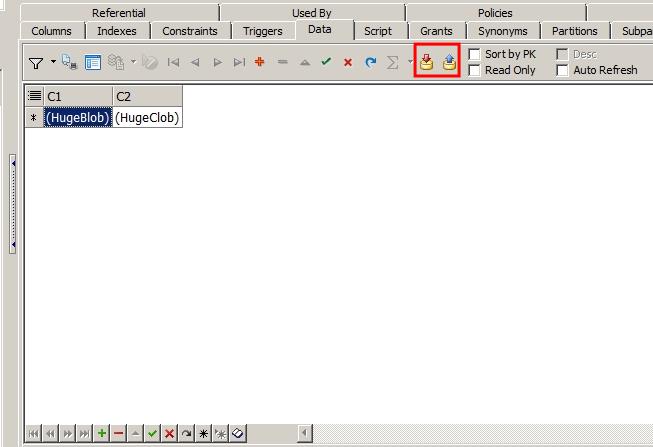Open the grid column chooser in header corner
This screenshot has width=653, height=447.
(x=35, y=95)
